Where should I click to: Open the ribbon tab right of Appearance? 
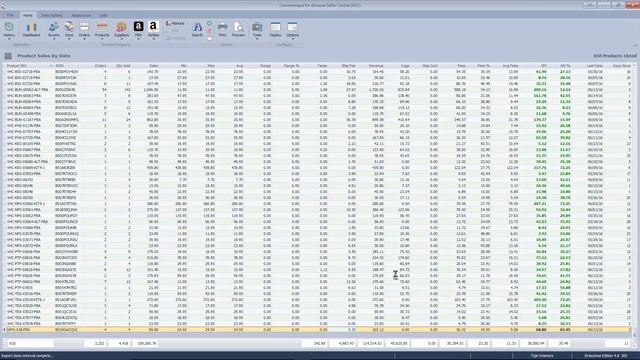103,15
